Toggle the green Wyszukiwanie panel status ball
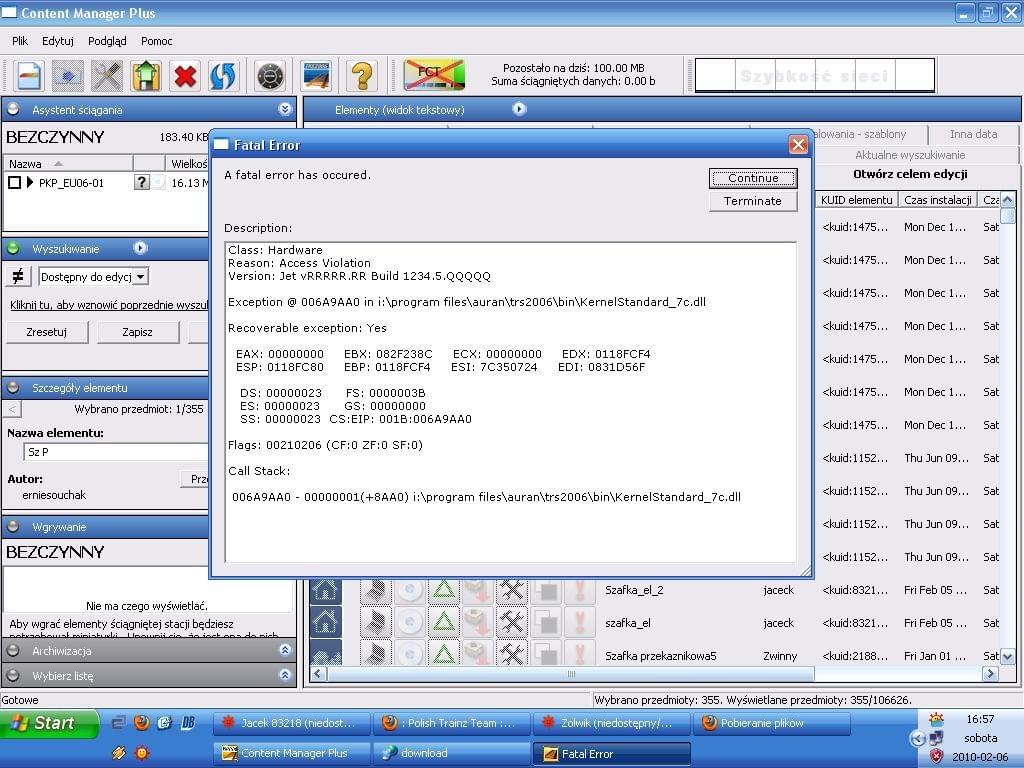 click(x=13, y=248)
